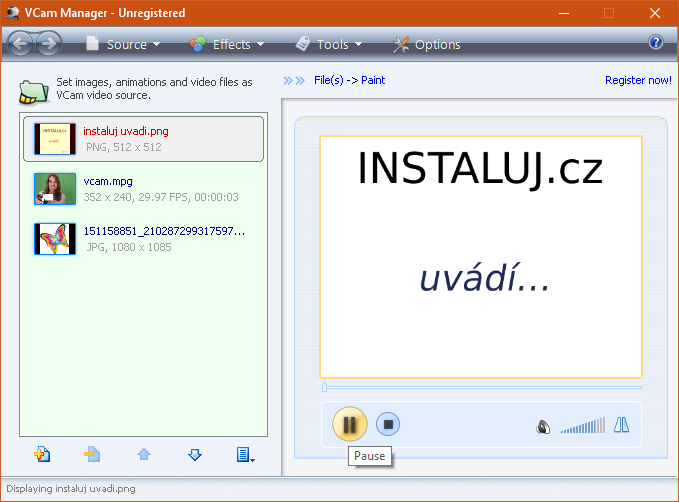The height and width of the screenshot is (502, 679).
Task: Remove a file with the minus icon
Action: tap(92, 454)
